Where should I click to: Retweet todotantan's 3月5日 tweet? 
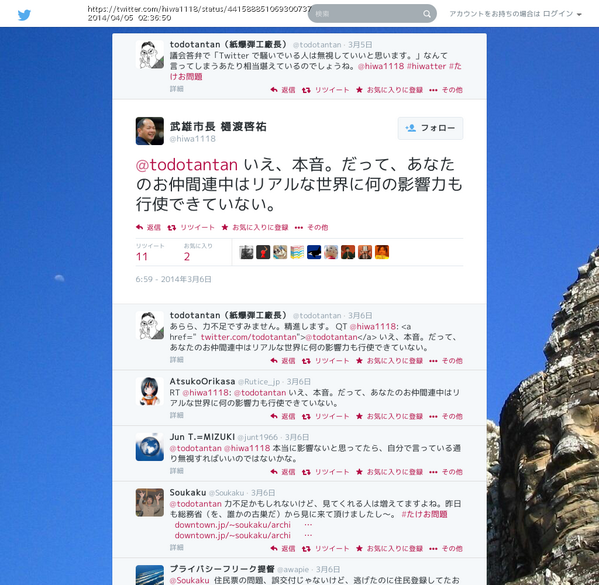pos(325,90)
